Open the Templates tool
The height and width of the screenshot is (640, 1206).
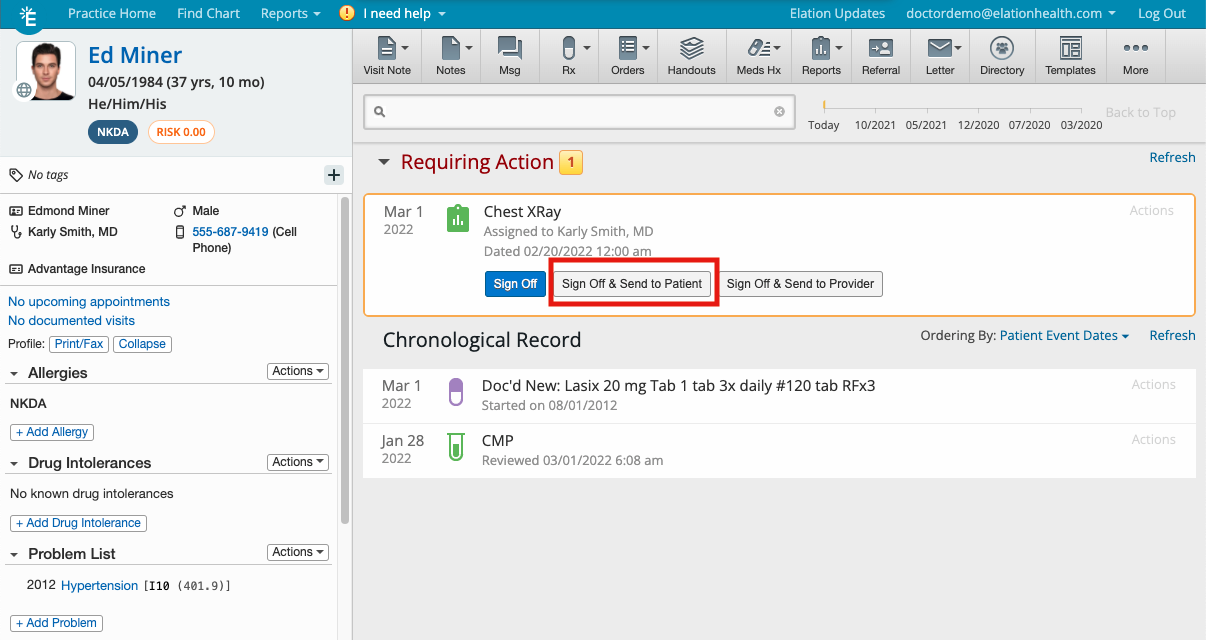(1070, 56)
